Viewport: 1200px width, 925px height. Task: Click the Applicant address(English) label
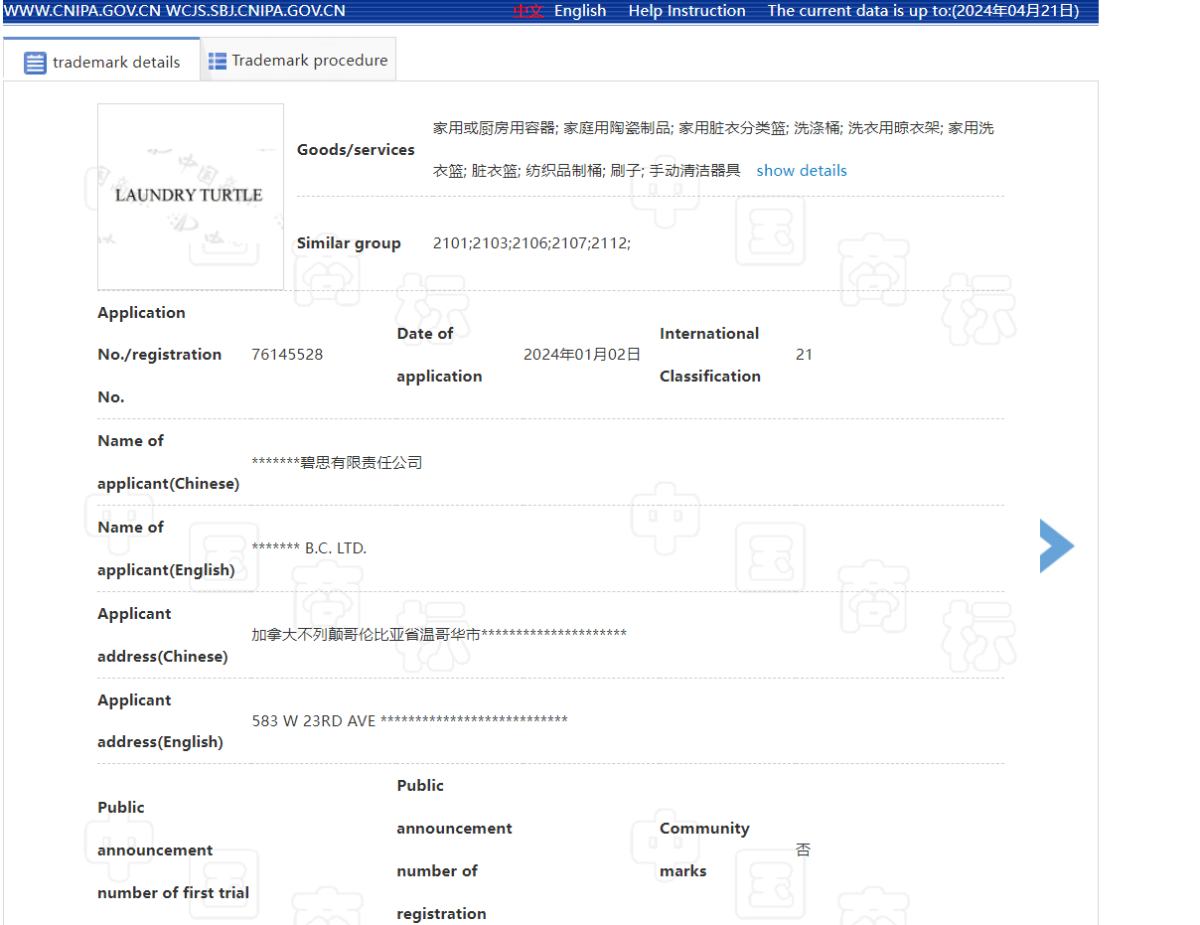[x=160, y=720]
